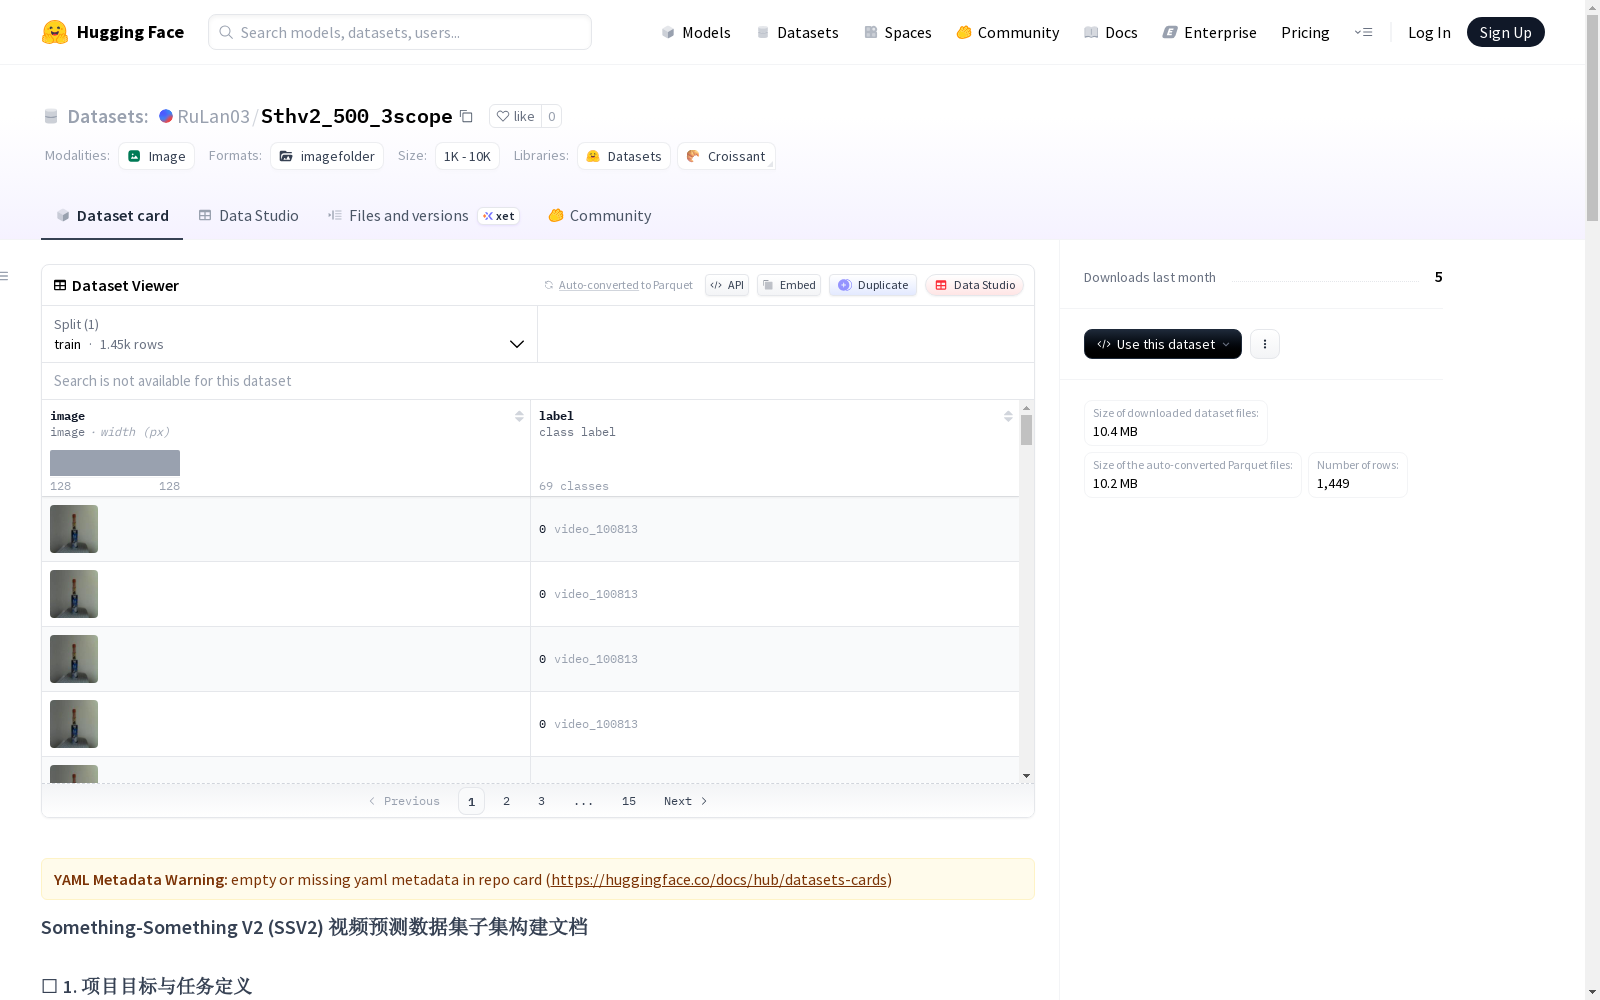Screen dimensions: 1600x1000
Task: Click the API button in Dataset Viewer
Action: point(727,285)
